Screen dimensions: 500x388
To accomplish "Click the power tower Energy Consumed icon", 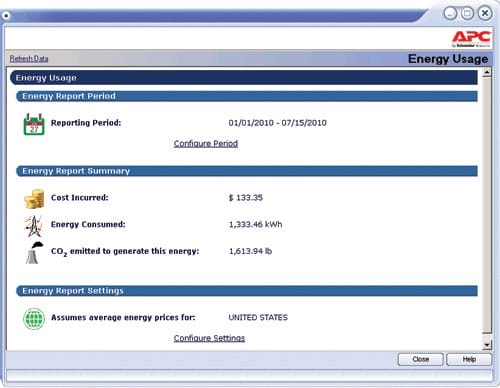I will click(34, 226).
